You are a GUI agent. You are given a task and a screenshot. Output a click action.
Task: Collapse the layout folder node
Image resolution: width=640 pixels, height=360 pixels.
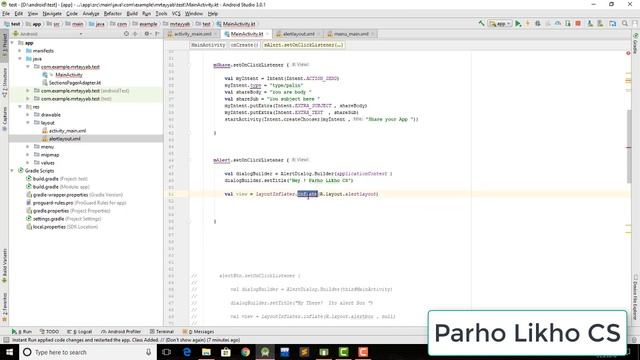coord(28,122)
